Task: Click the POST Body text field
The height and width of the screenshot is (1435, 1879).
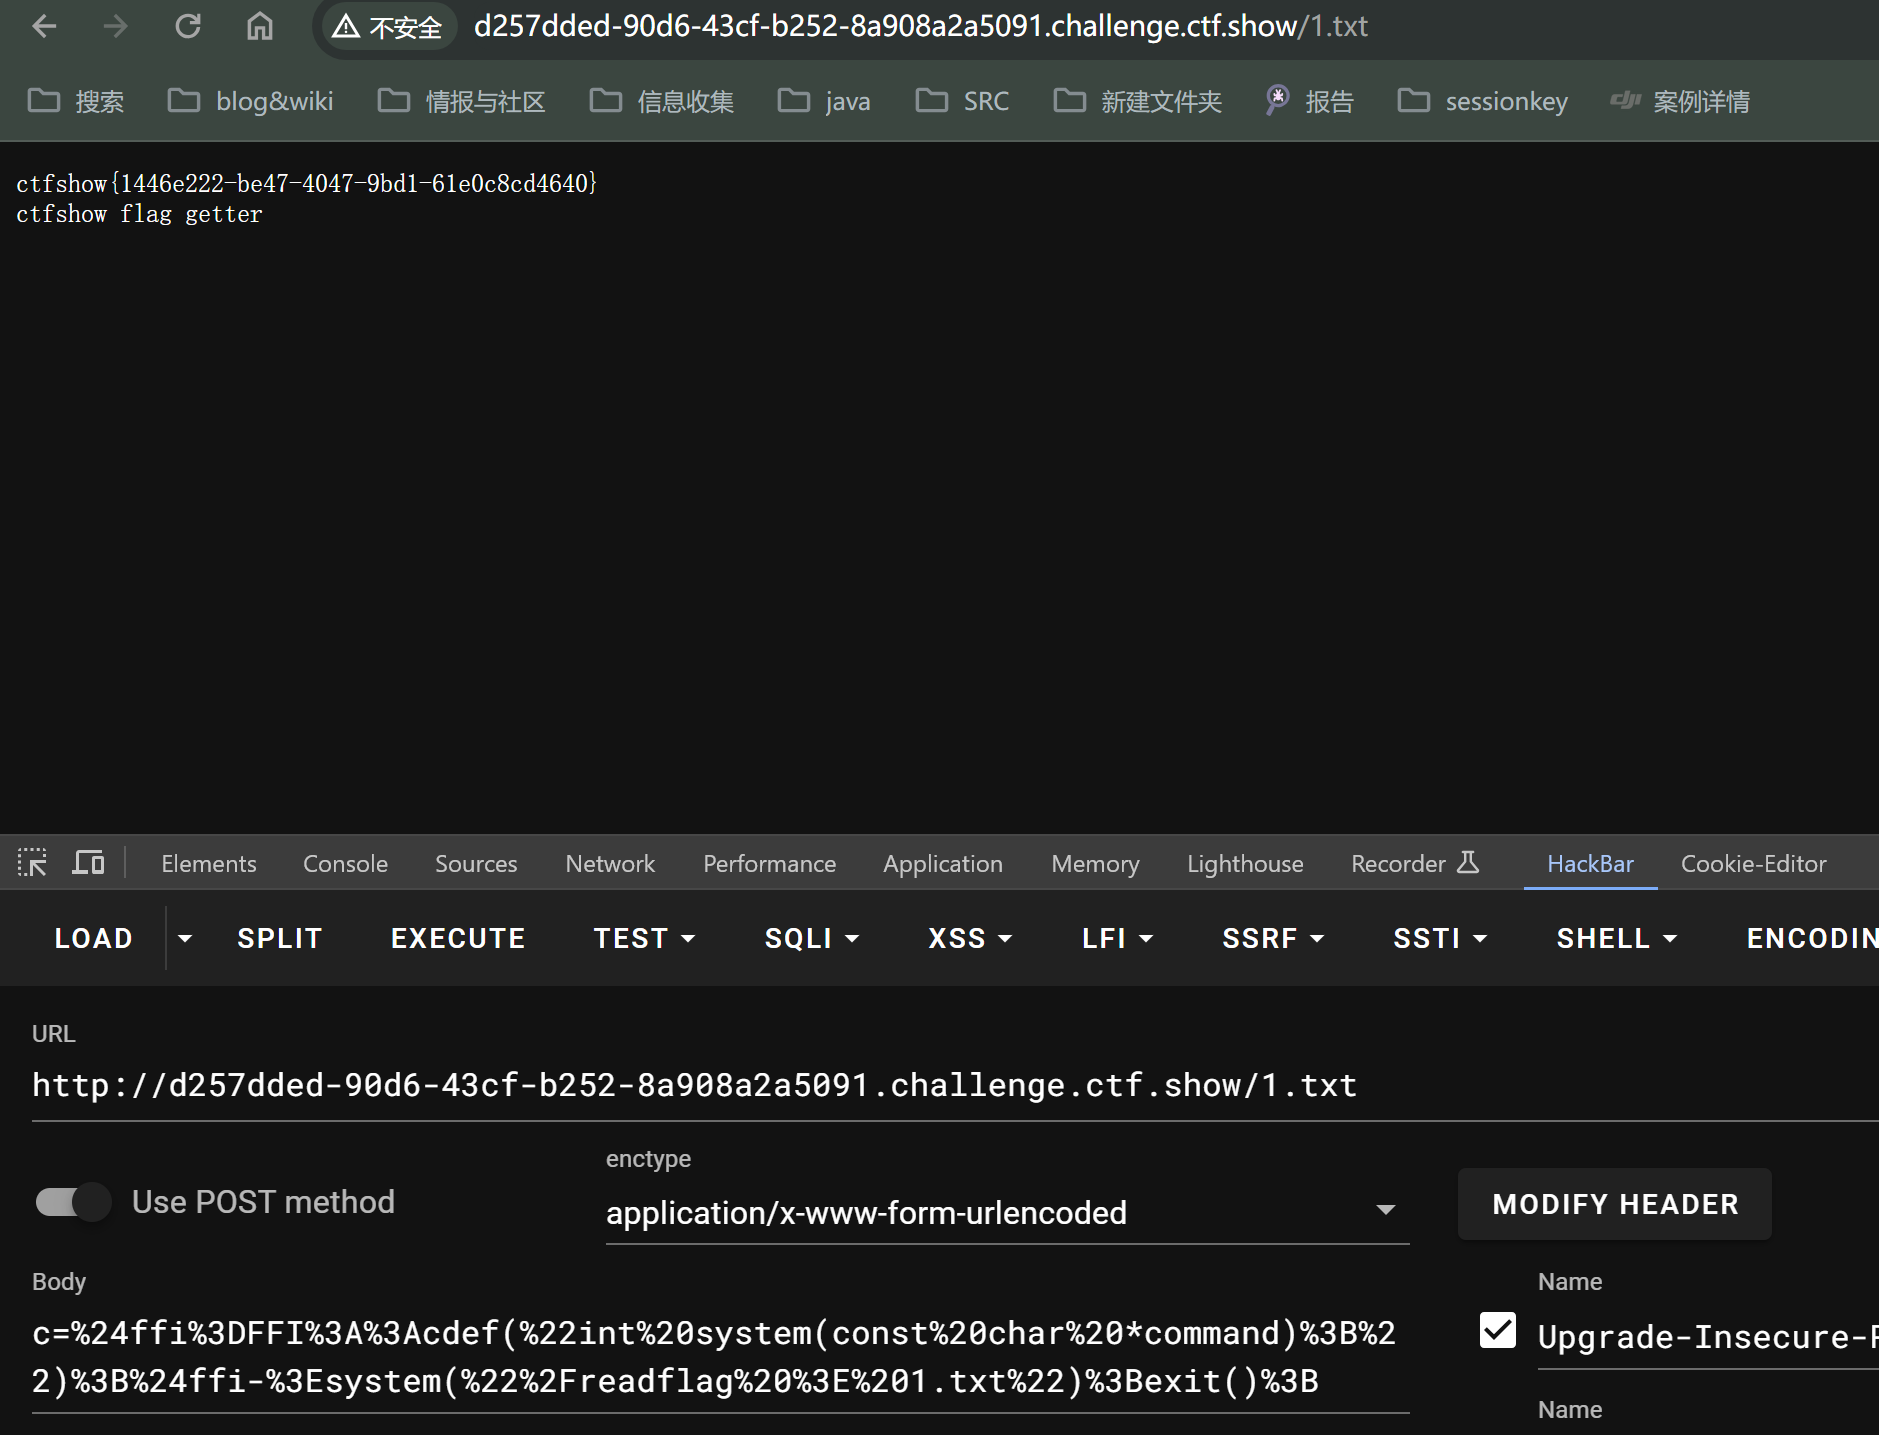Action: (x=720, y=1358)
